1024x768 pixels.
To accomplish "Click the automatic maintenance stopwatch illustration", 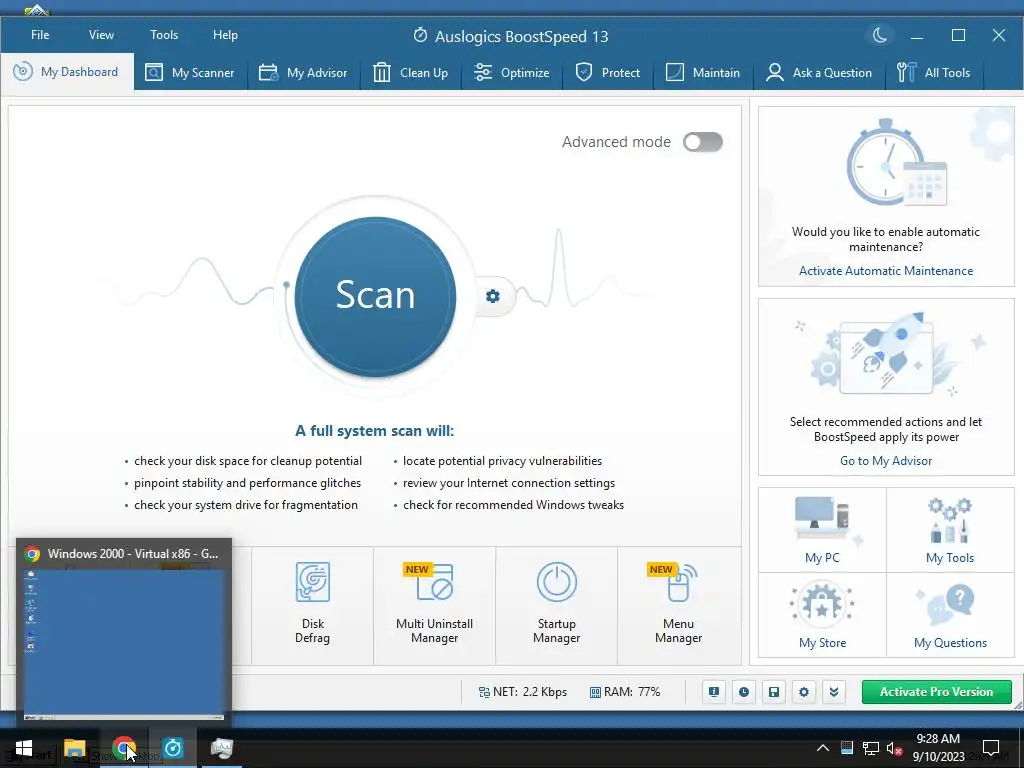I will point(897,162).
